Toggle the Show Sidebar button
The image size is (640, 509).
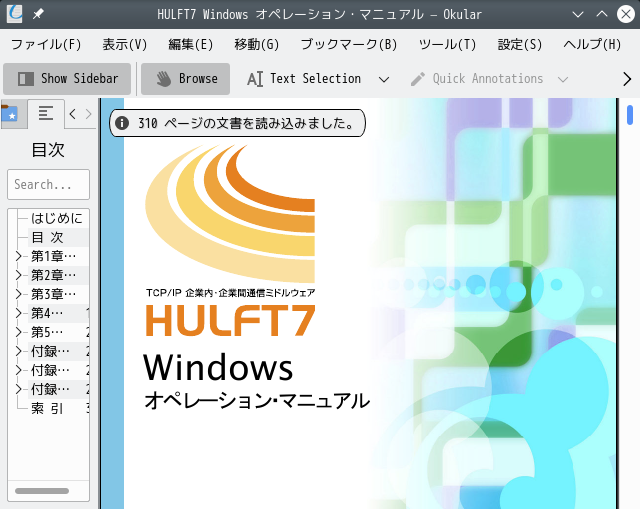[x=67, y=78]
